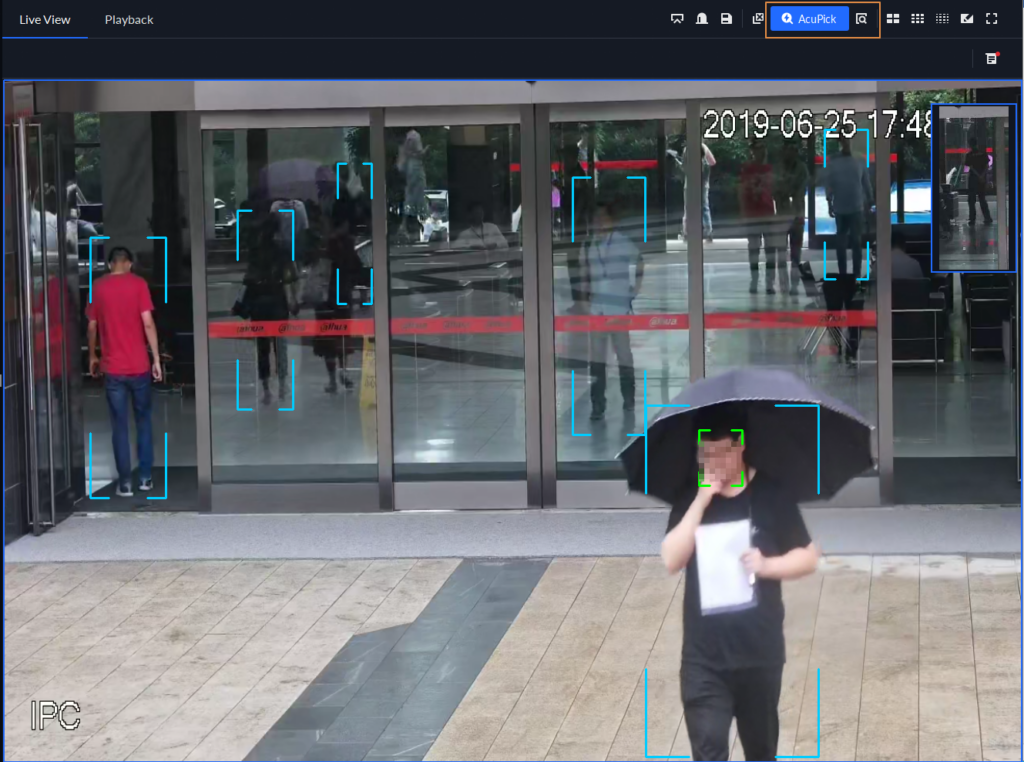Click the AcuPick search button
The height and width of the screenshot is (762, 1024).
[809, 19]
